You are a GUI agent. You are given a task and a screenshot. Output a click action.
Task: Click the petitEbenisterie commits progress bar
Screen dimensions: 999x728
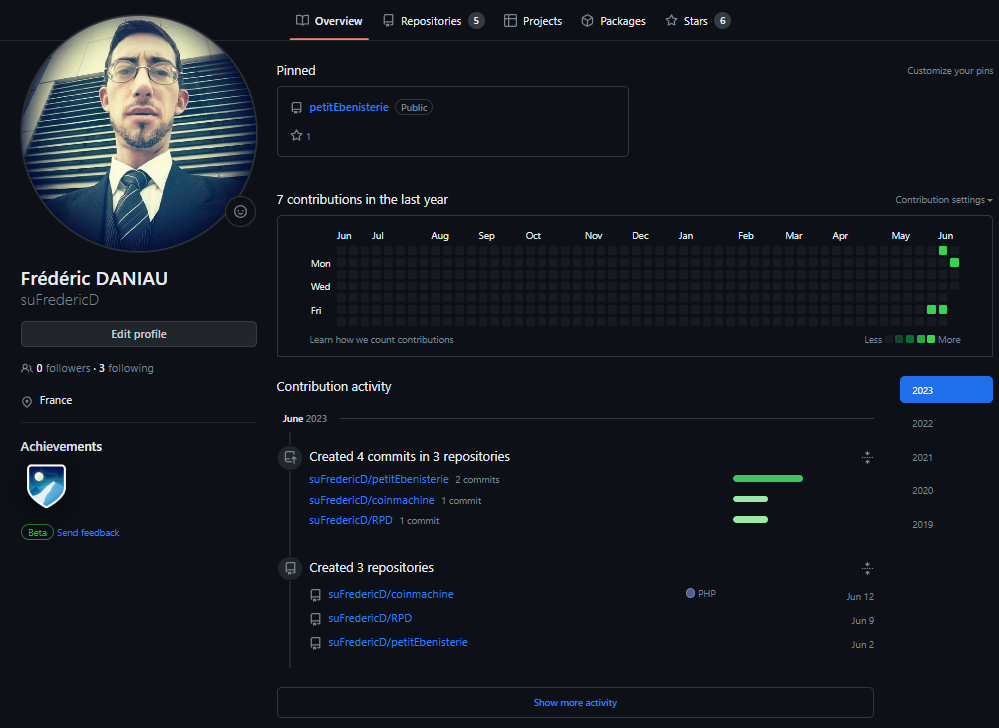coord(768,478)
